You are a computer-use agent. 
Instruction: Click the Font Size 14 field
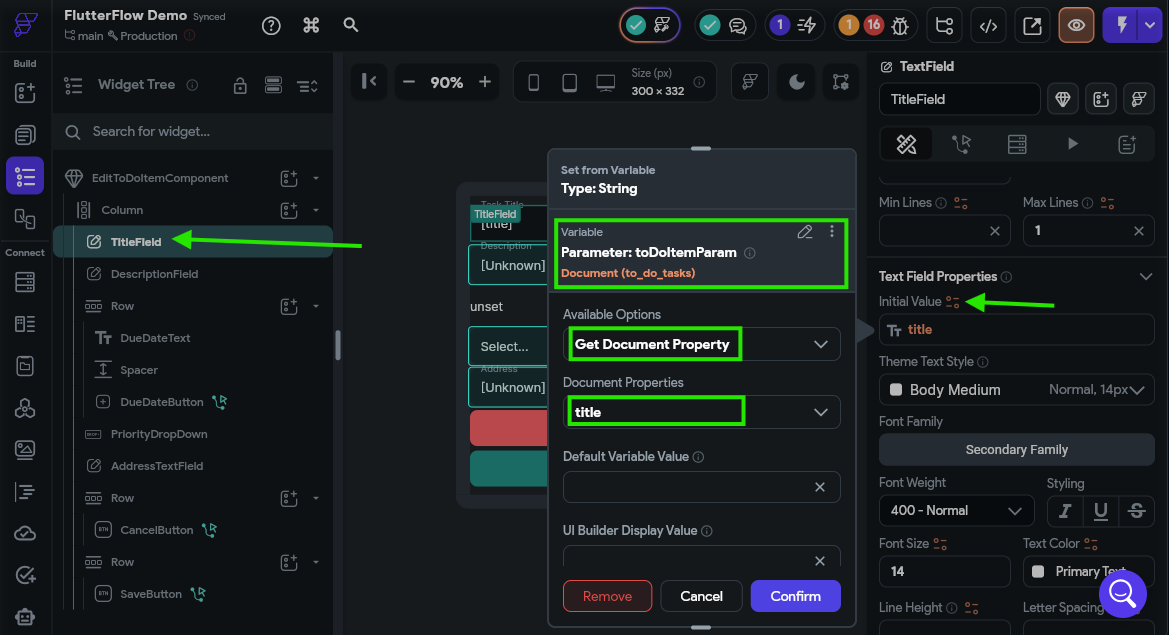pyautogui.click(x=945, y=572)
